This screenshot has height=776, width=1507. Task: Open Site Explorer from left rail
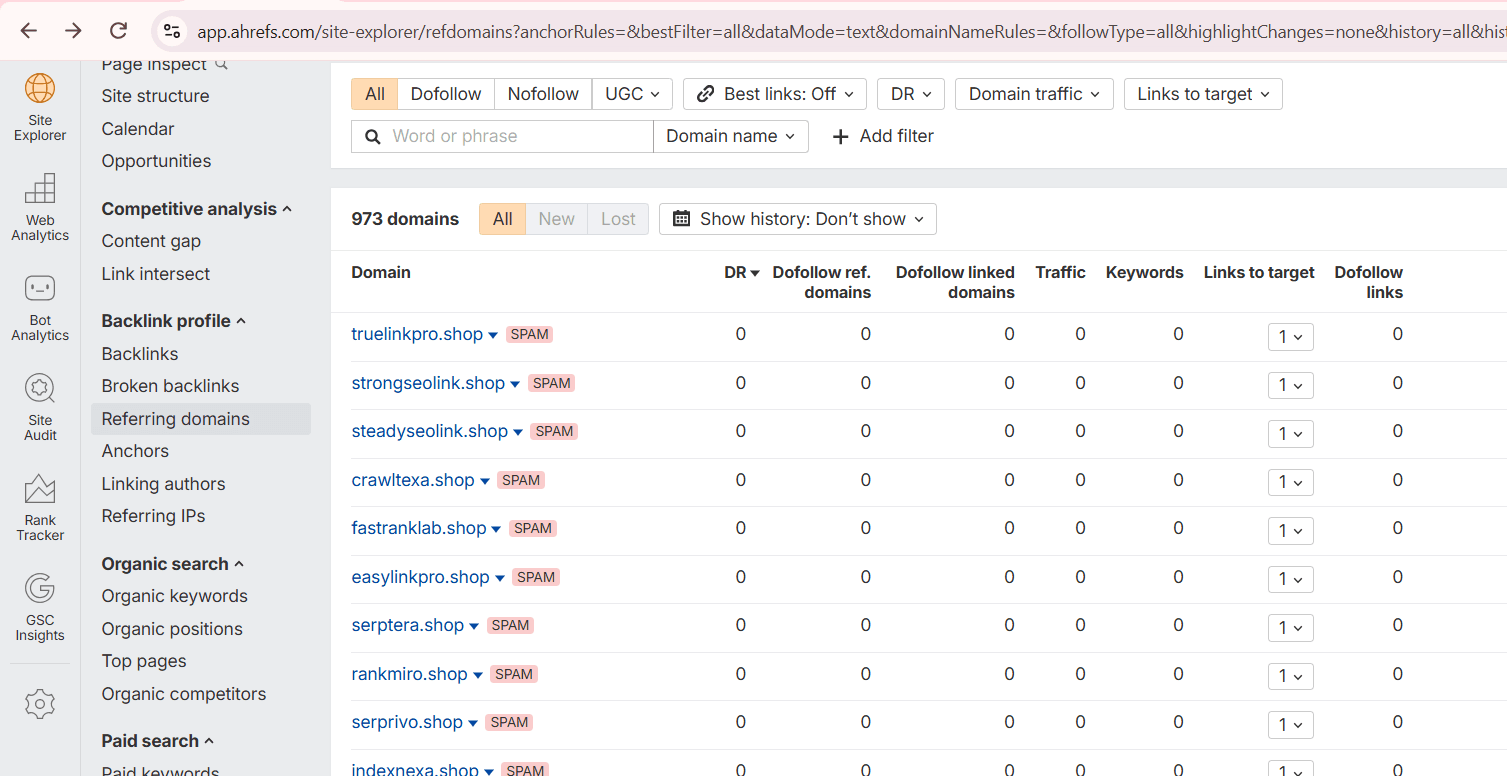[x=40, y=107]
